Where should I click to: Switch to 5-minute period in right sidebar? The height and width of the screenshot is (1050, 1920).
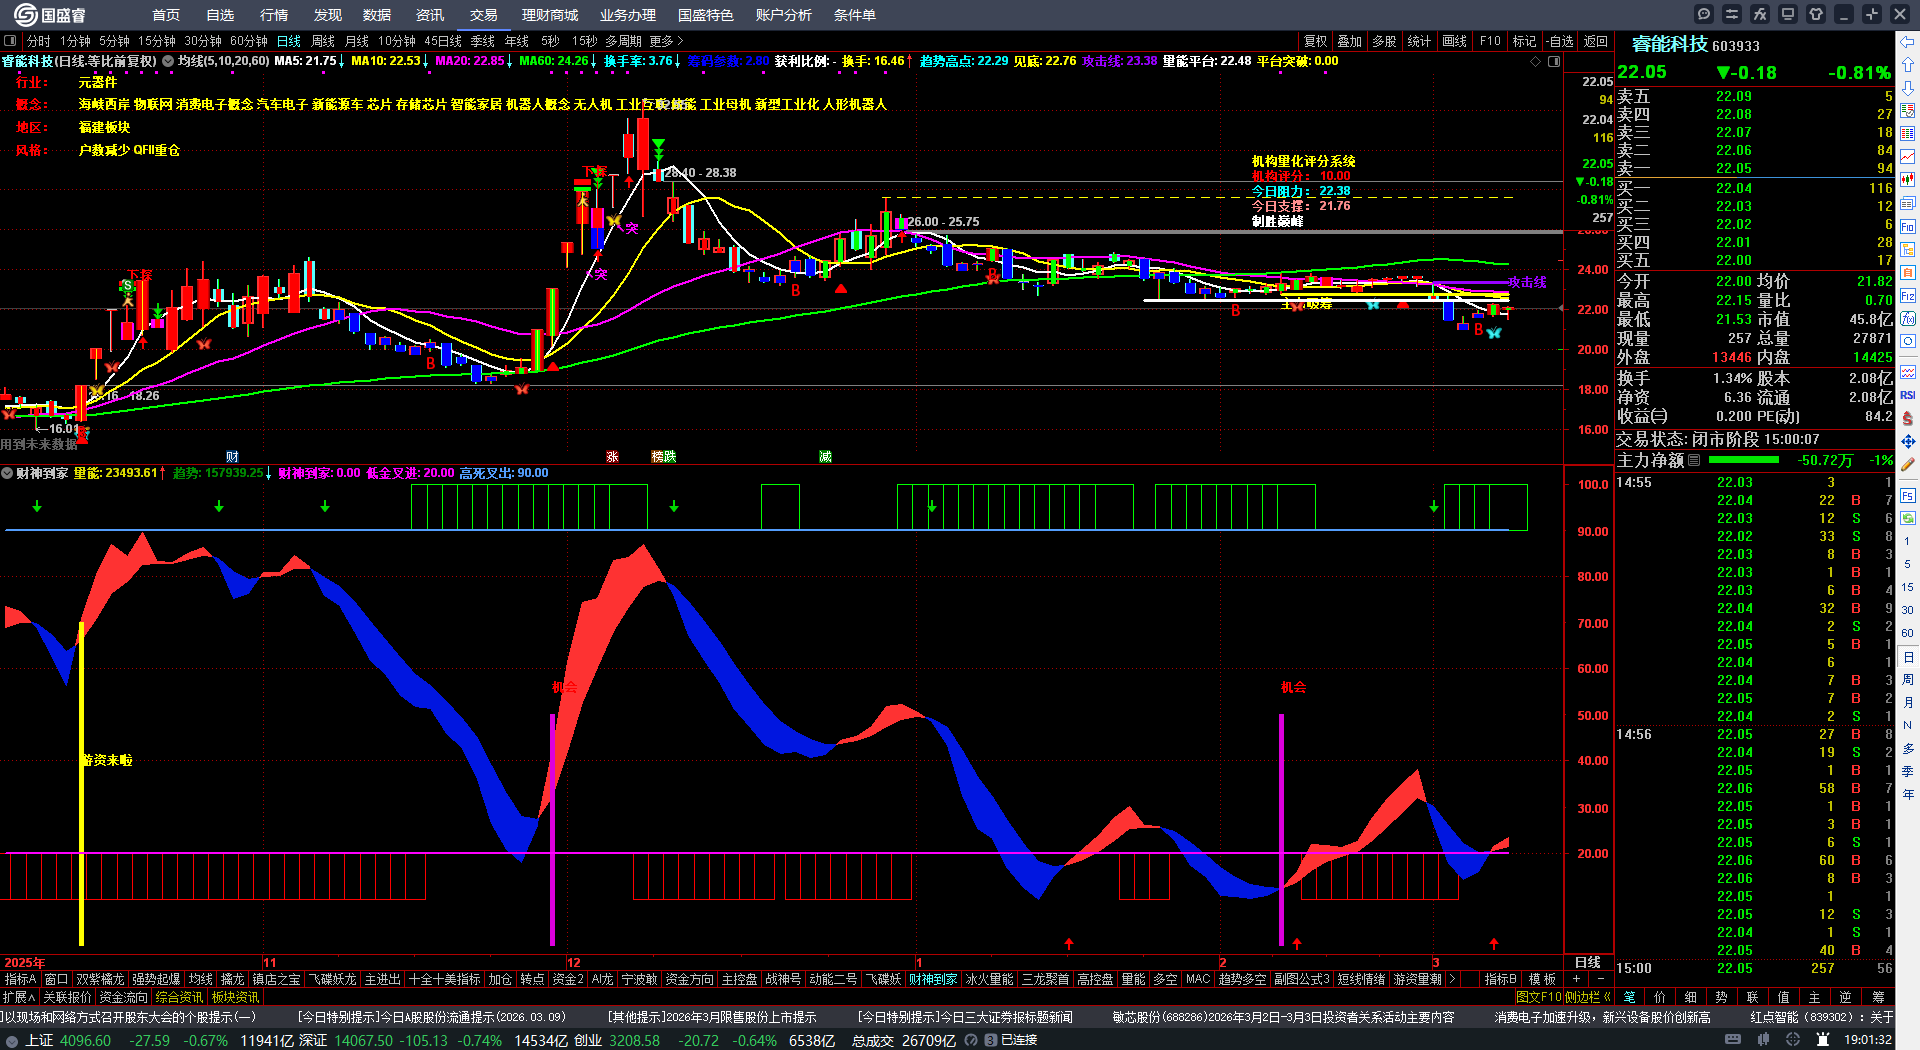[1908, 564]
